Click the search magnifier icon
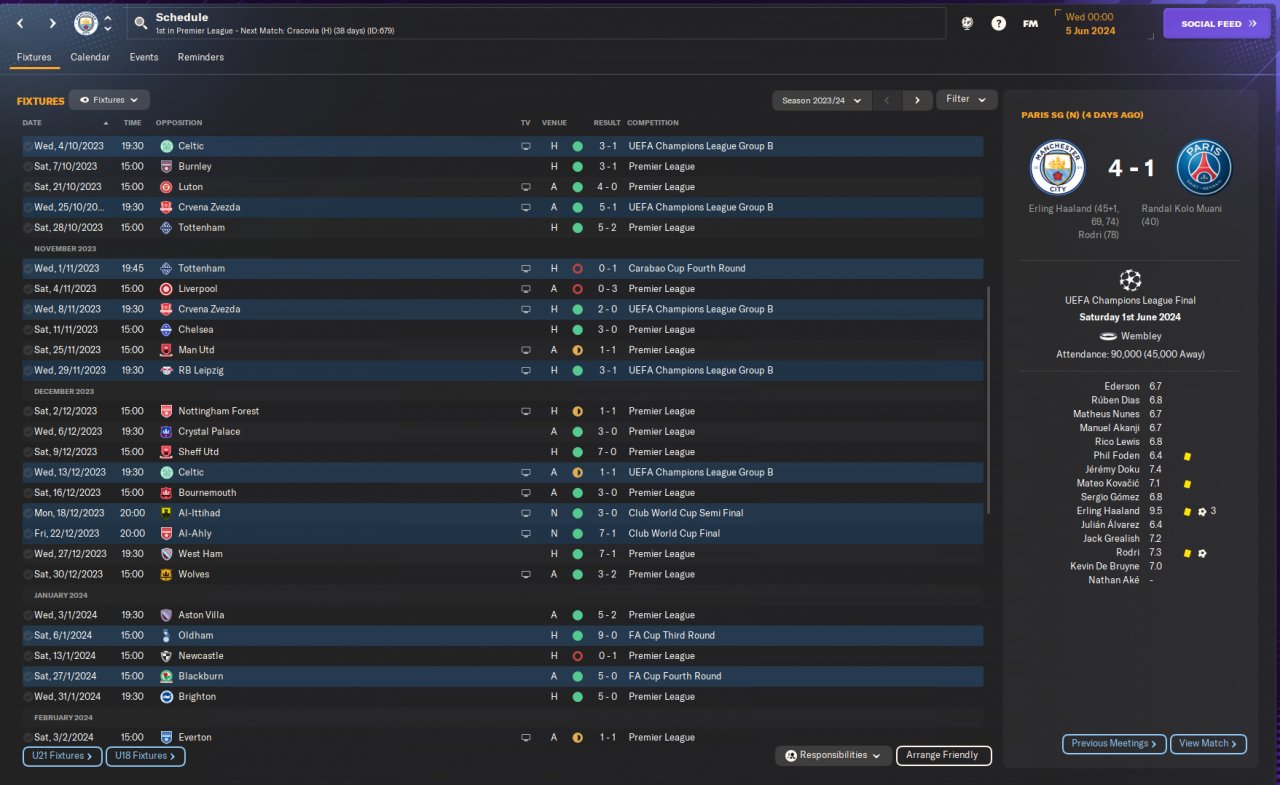1280x785 pixels. 141,23
